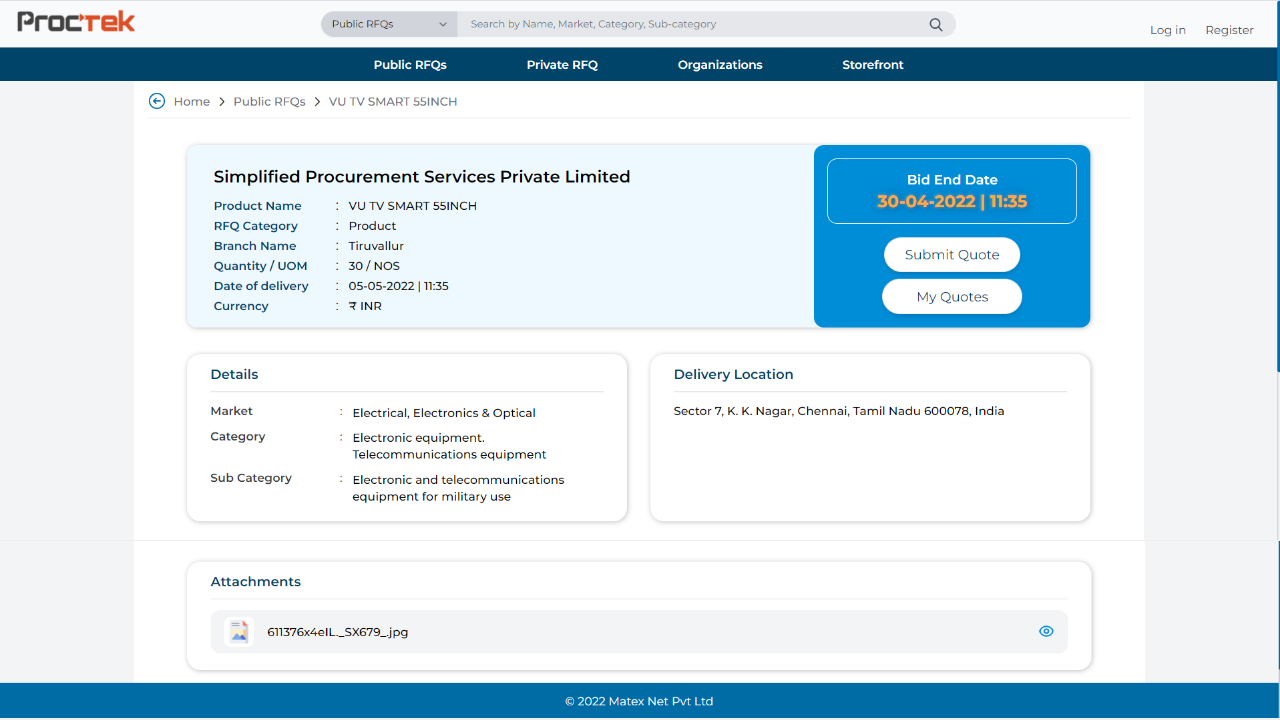Open the 611376x4eIL._SX679_.jpg attachment
This screenshot has height=720, width=1280.
tap(338, 632)
